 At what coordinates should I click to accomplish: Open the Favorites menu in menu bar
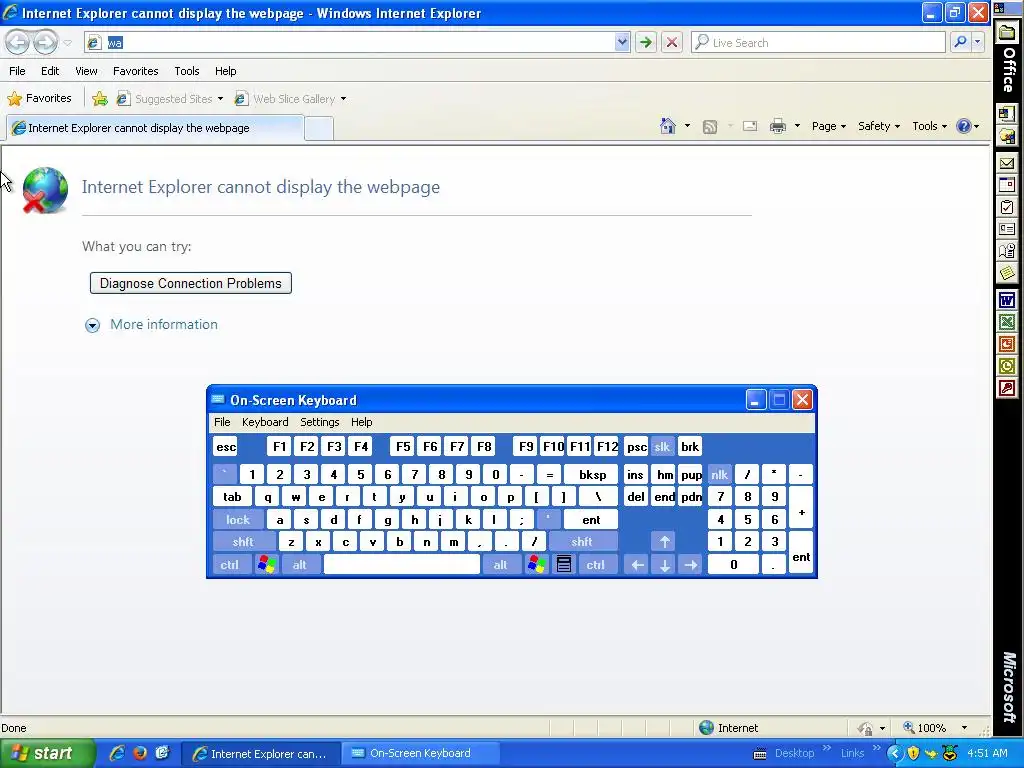pos(135,71)
